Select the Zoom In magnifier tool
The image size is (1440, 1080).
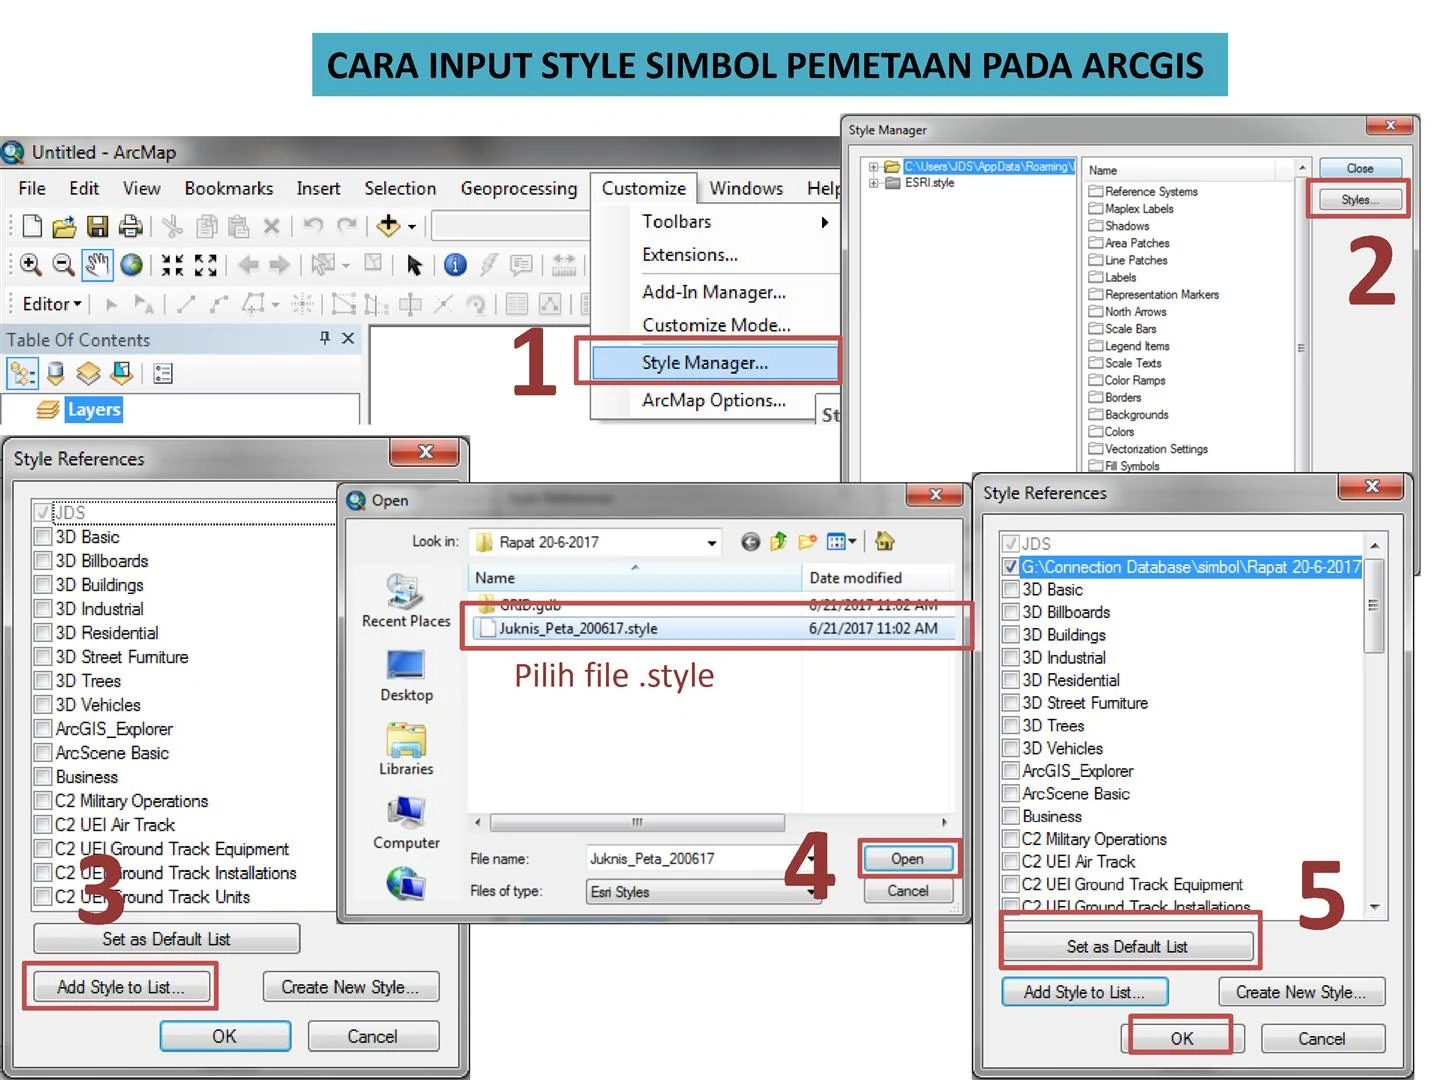click(31, 265)
